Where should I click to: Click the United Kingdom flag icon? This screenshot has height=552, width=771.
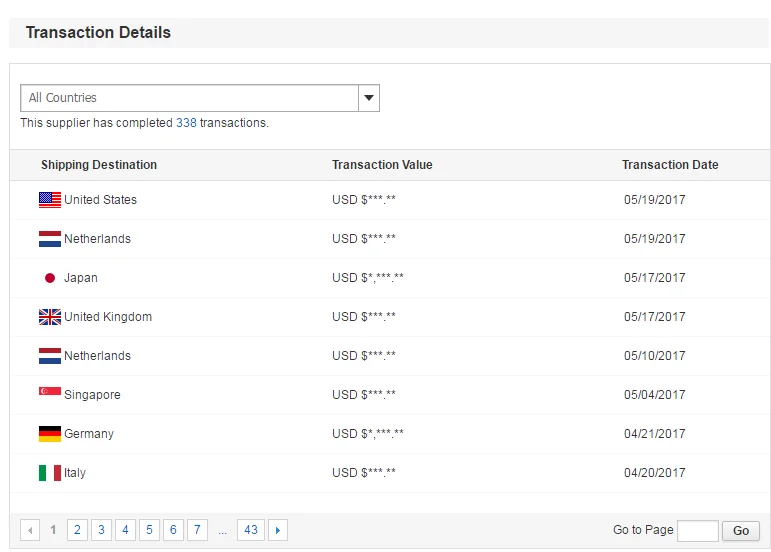[50, 317]
